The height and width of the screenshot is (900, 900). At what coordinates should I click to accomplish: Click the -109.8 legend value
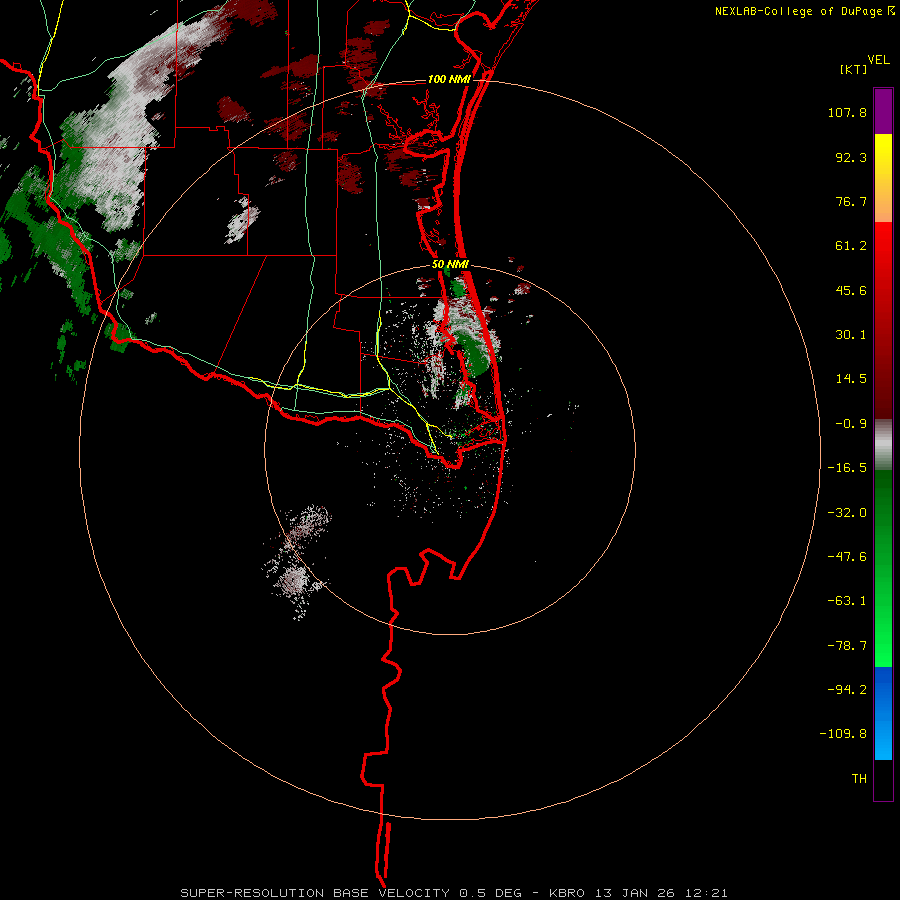(843, 734)
